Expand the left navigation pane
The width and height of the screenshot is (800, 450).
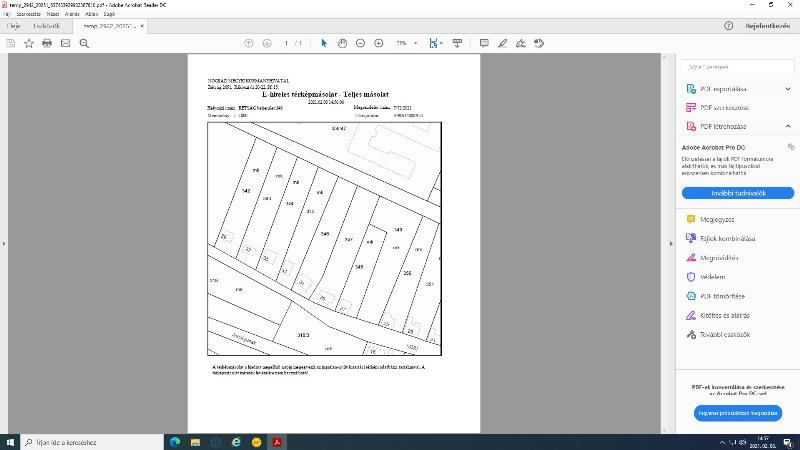click(x=4, y=242)
